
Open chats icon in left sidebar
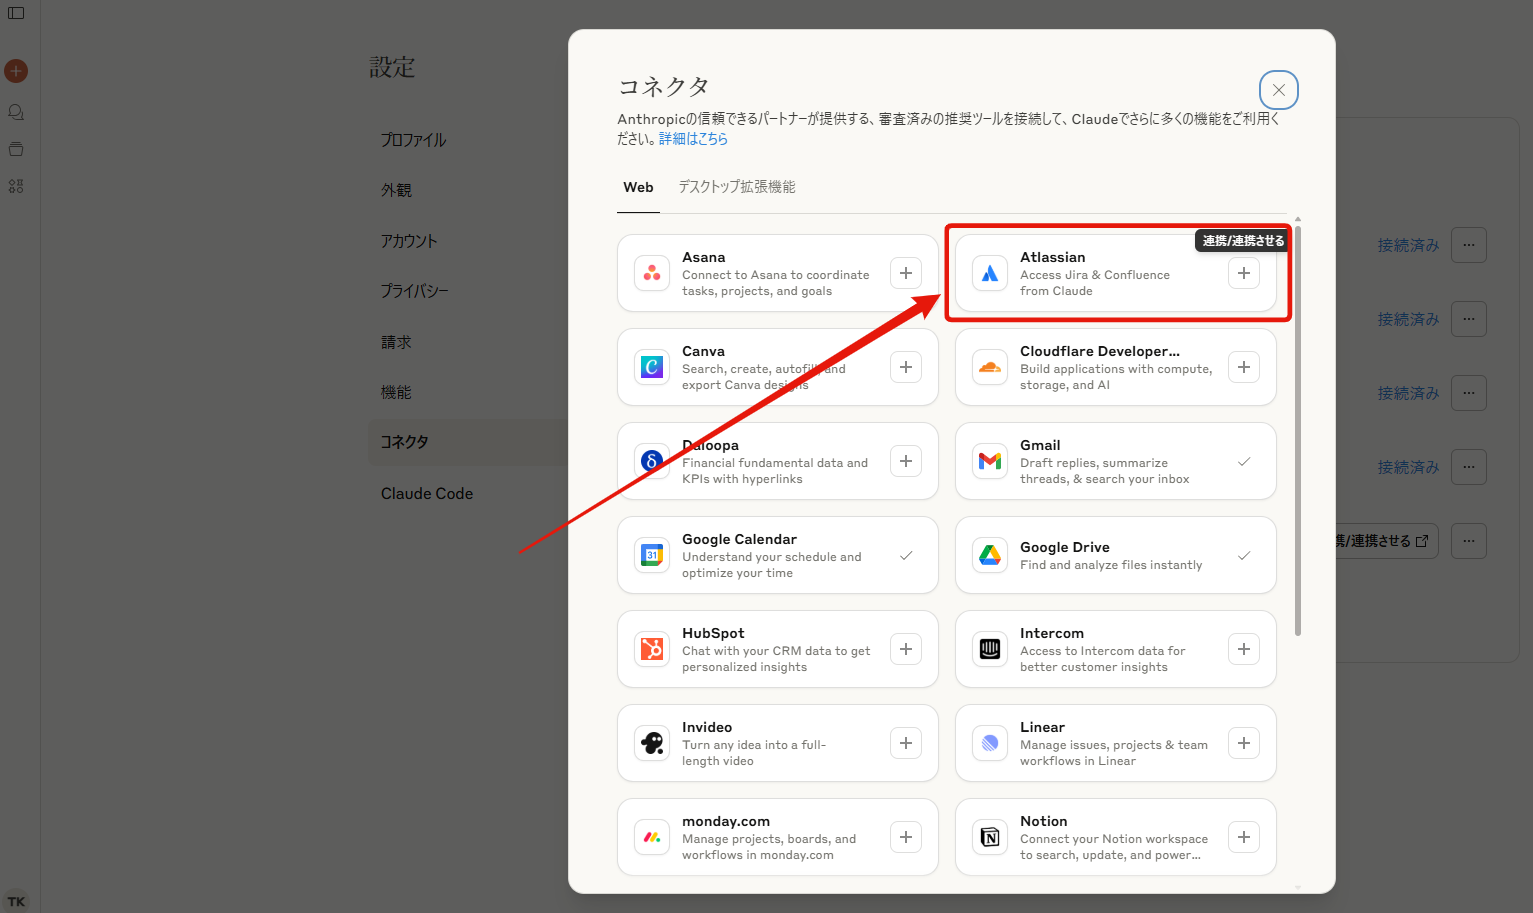click(x=16, y=112)
